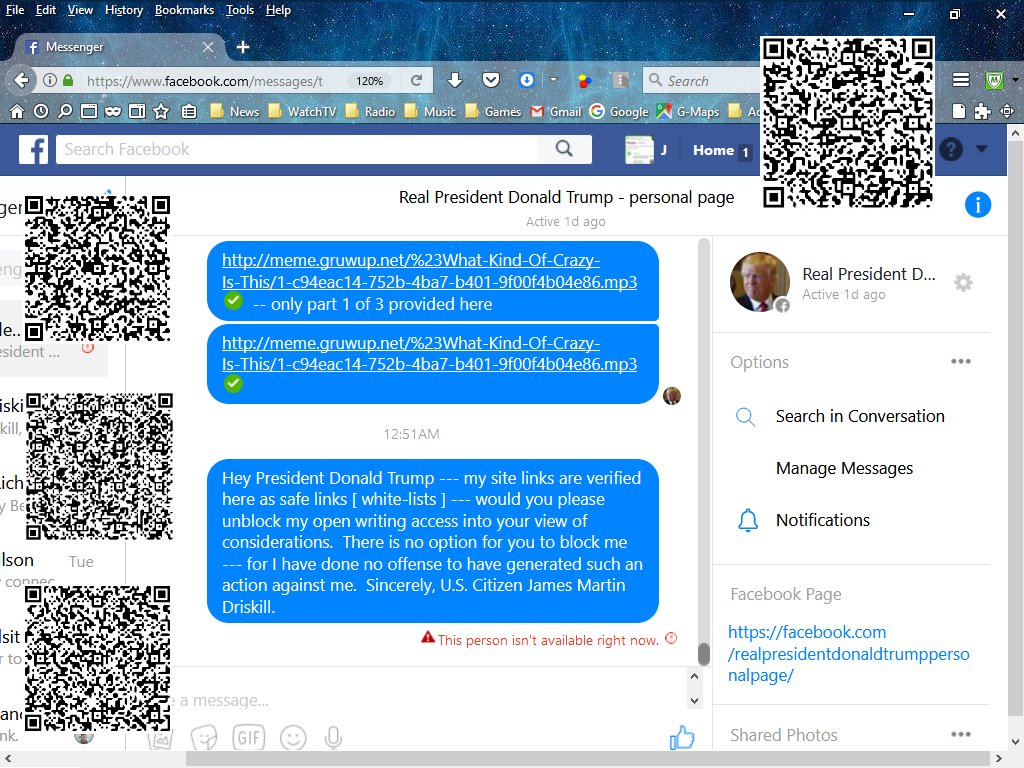1024x768 pixels.
Task: Expand the dropdown beside the download manager icon
Action: point(553,80)
